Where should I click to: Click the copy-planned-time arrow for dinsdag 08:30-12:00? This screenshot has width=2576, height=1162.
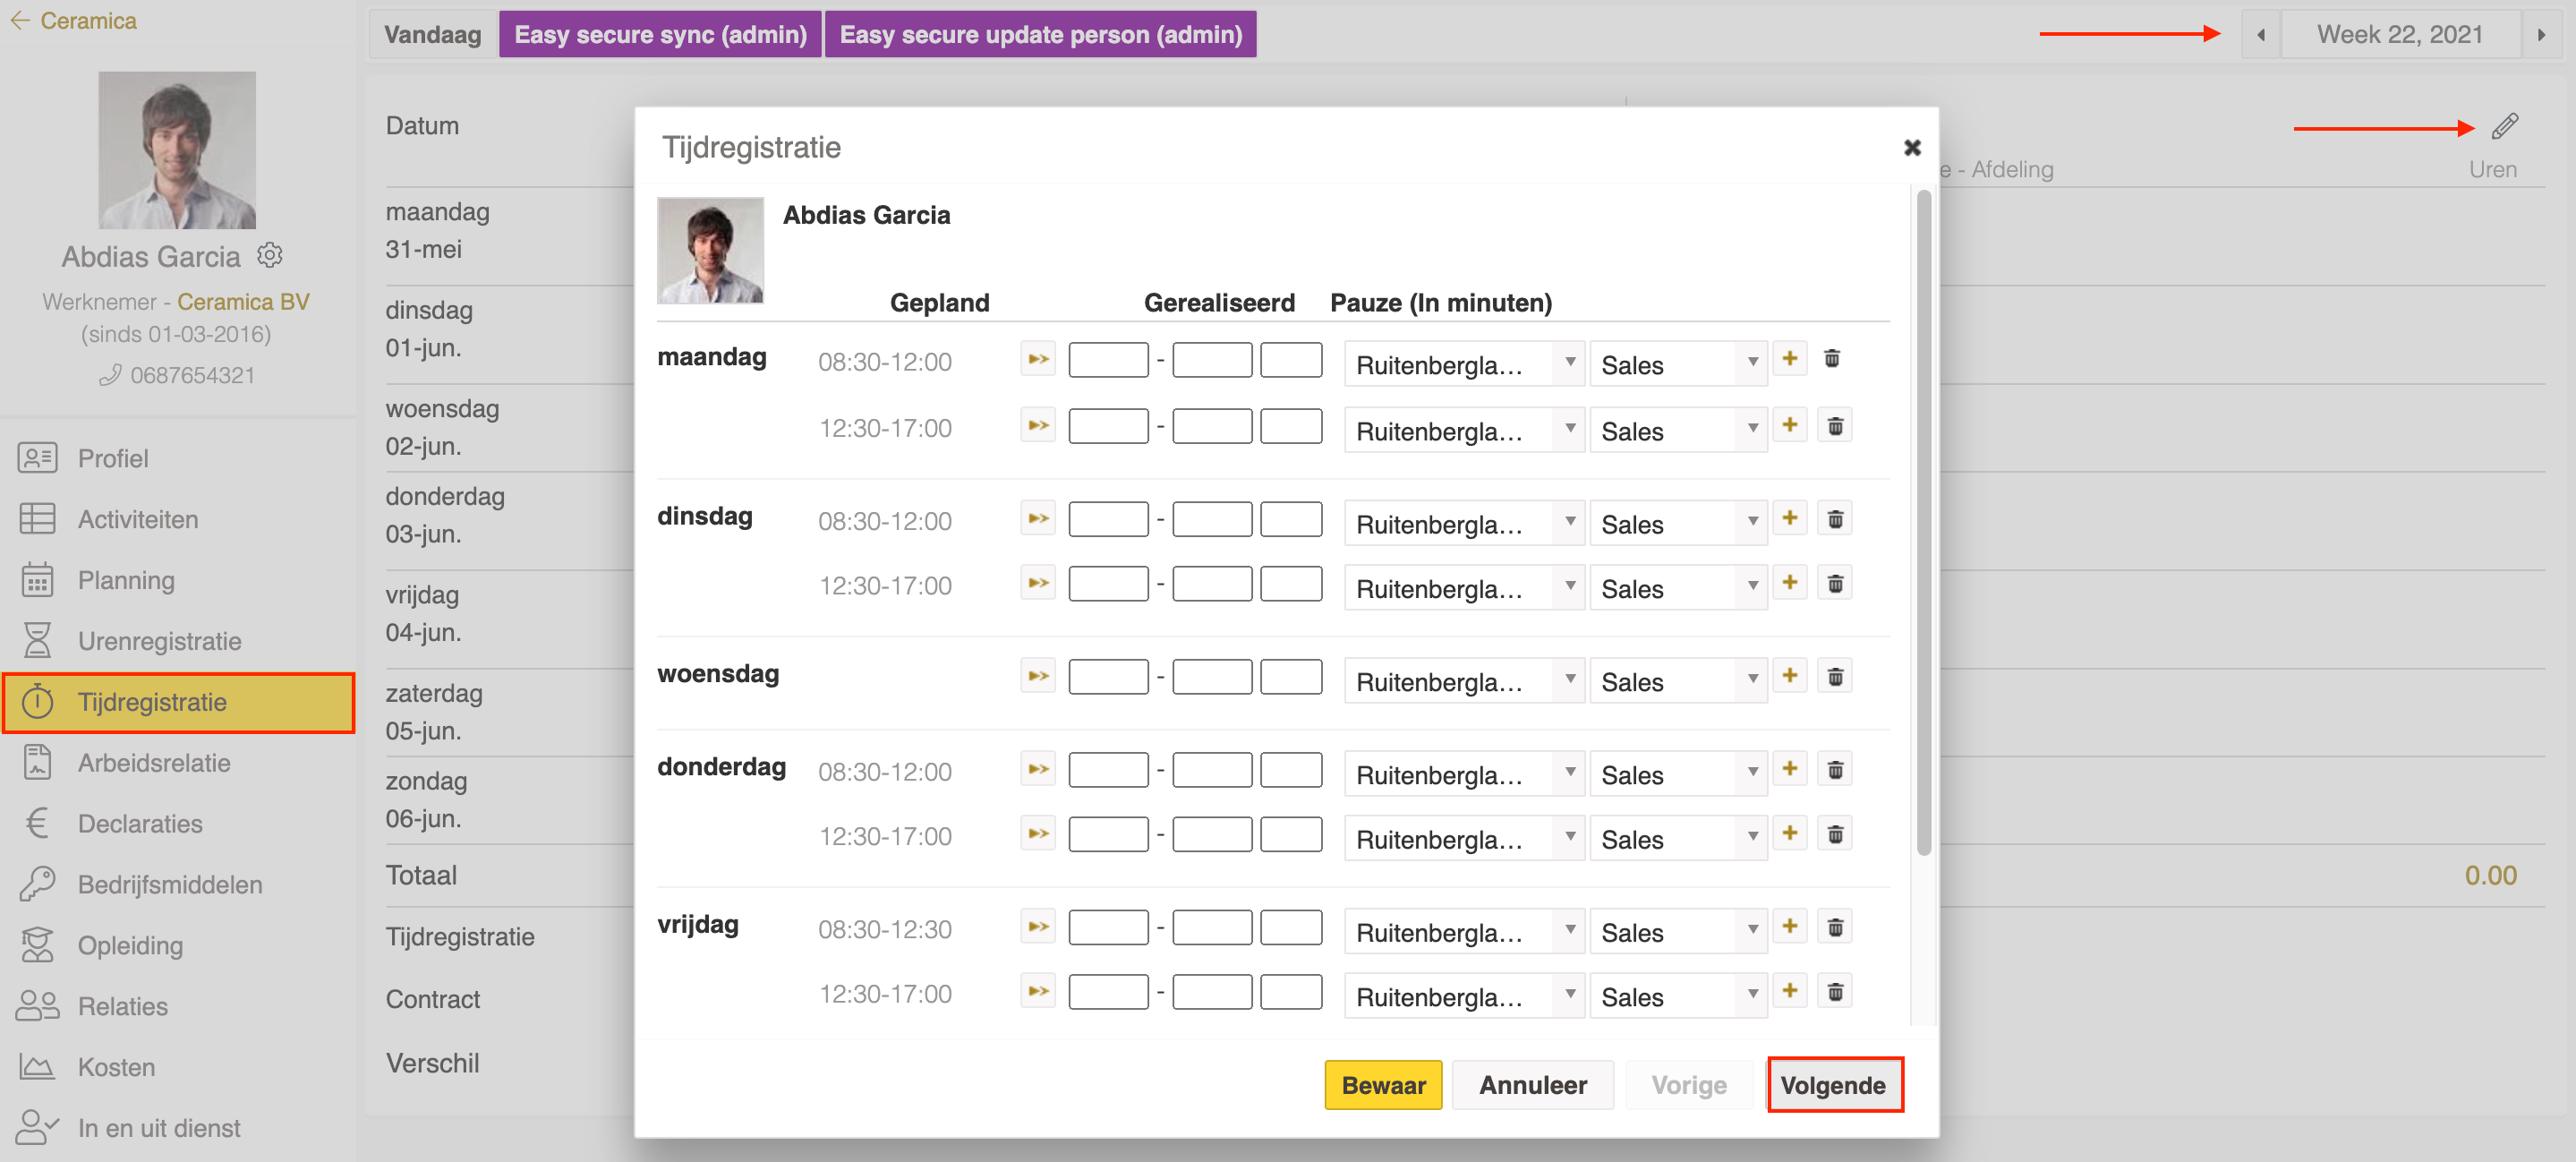1038,519
